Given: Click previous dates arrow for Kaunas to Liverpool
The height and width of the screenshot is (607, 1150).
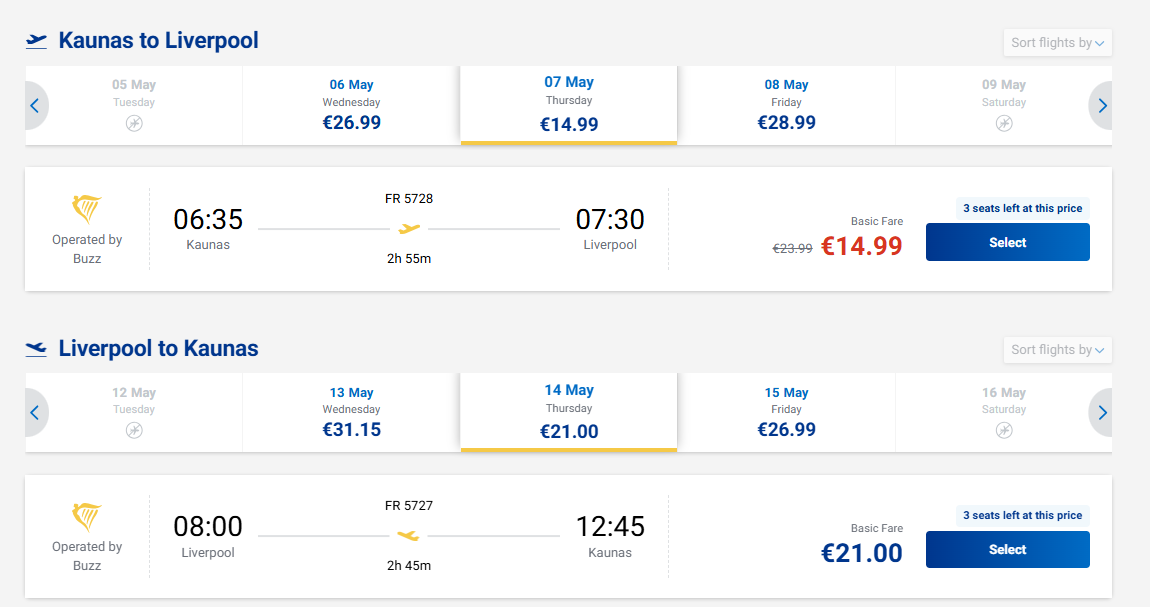Looking at the screenshot, I should click(35, 106).
